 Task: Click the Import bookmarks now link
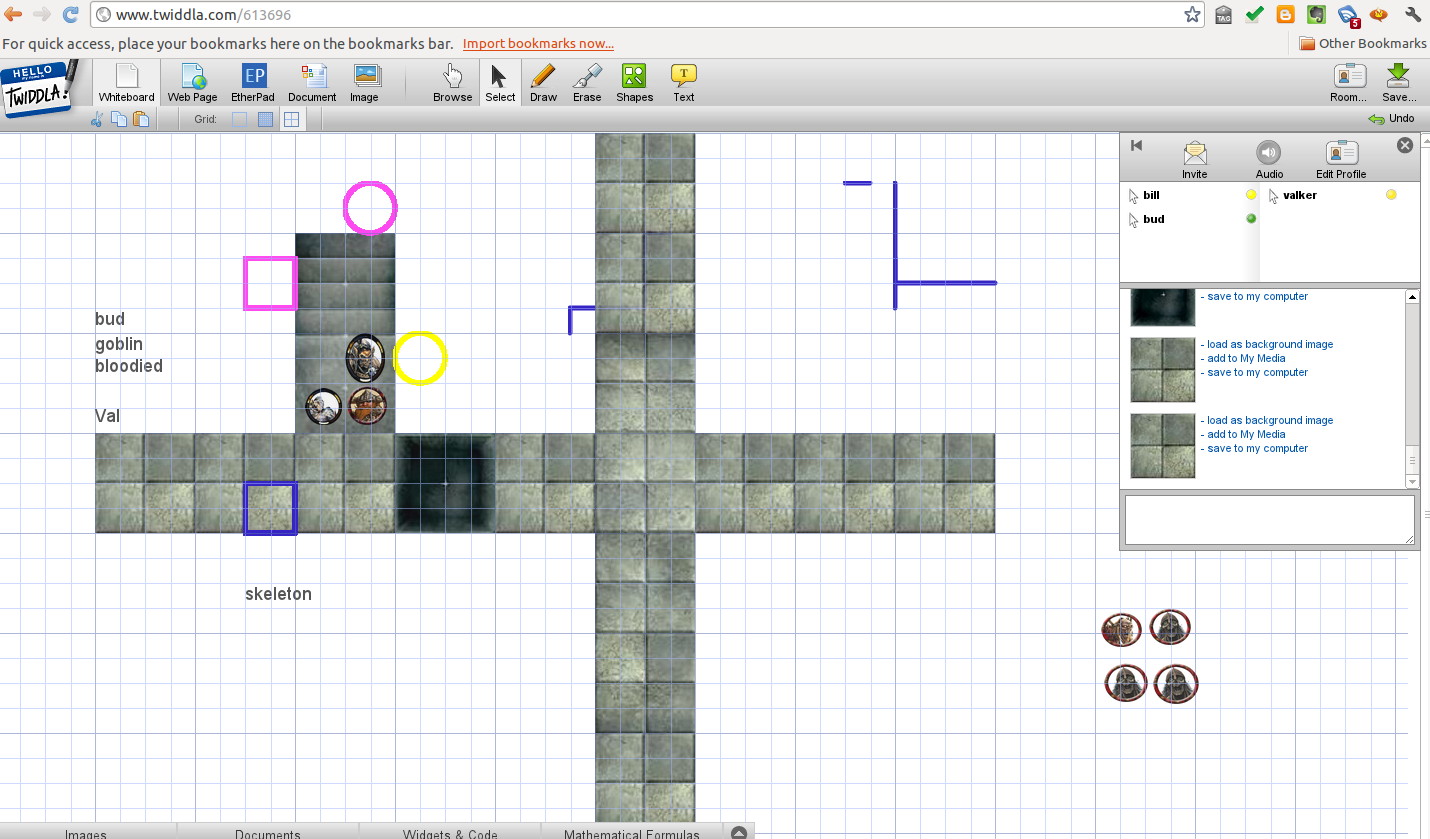coord(538,44)
